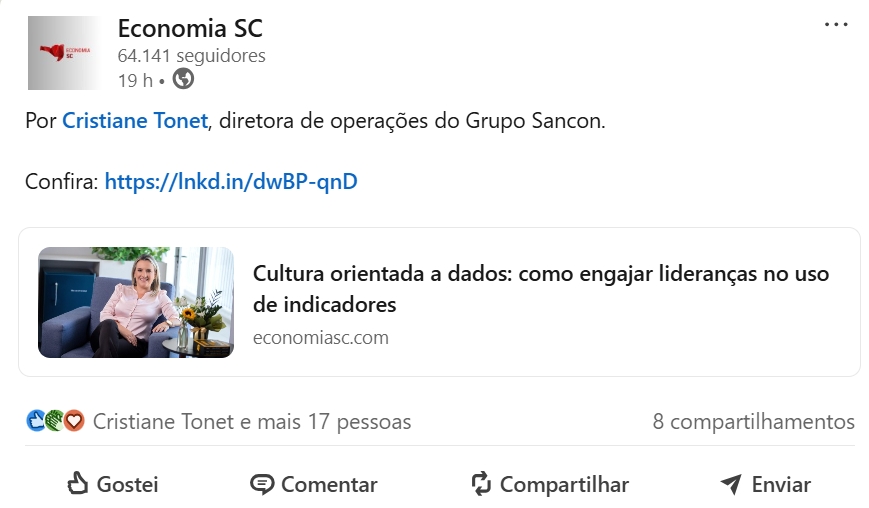The image size is (869, 508).
Task: Click the thumbs-up Gostei icon
Action: tap(78, 485)
